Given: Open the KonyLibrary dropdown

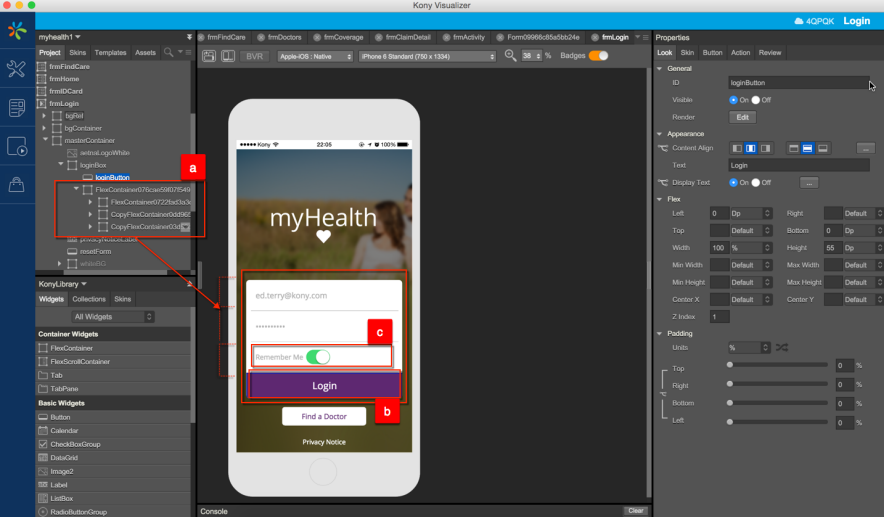Looking at the screenshot, I should click(62, 284).
